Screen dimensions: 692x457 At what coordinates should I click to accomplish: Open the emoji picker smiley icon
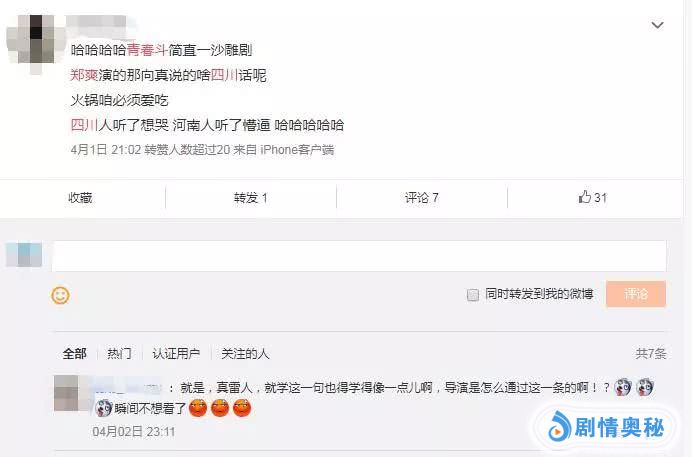[60, 295]
